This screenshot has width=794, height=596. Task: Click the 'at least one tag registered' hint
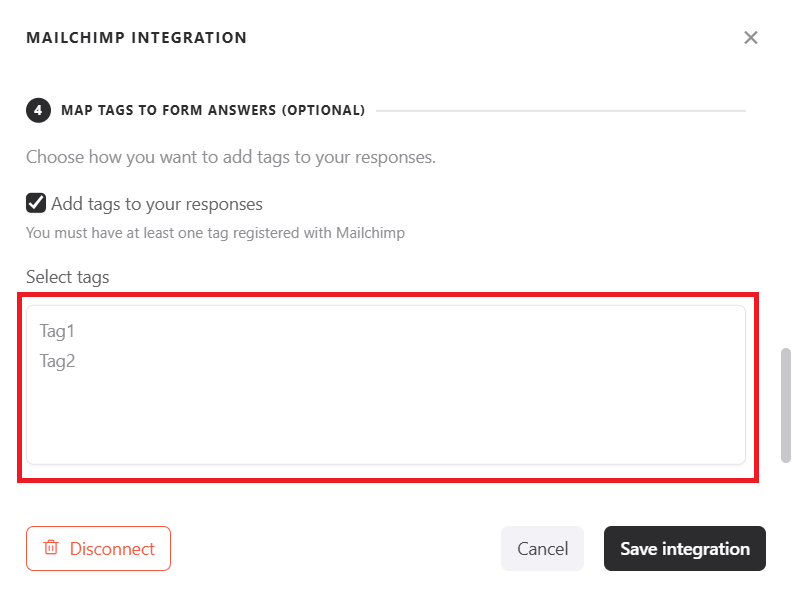coord(215,233)
